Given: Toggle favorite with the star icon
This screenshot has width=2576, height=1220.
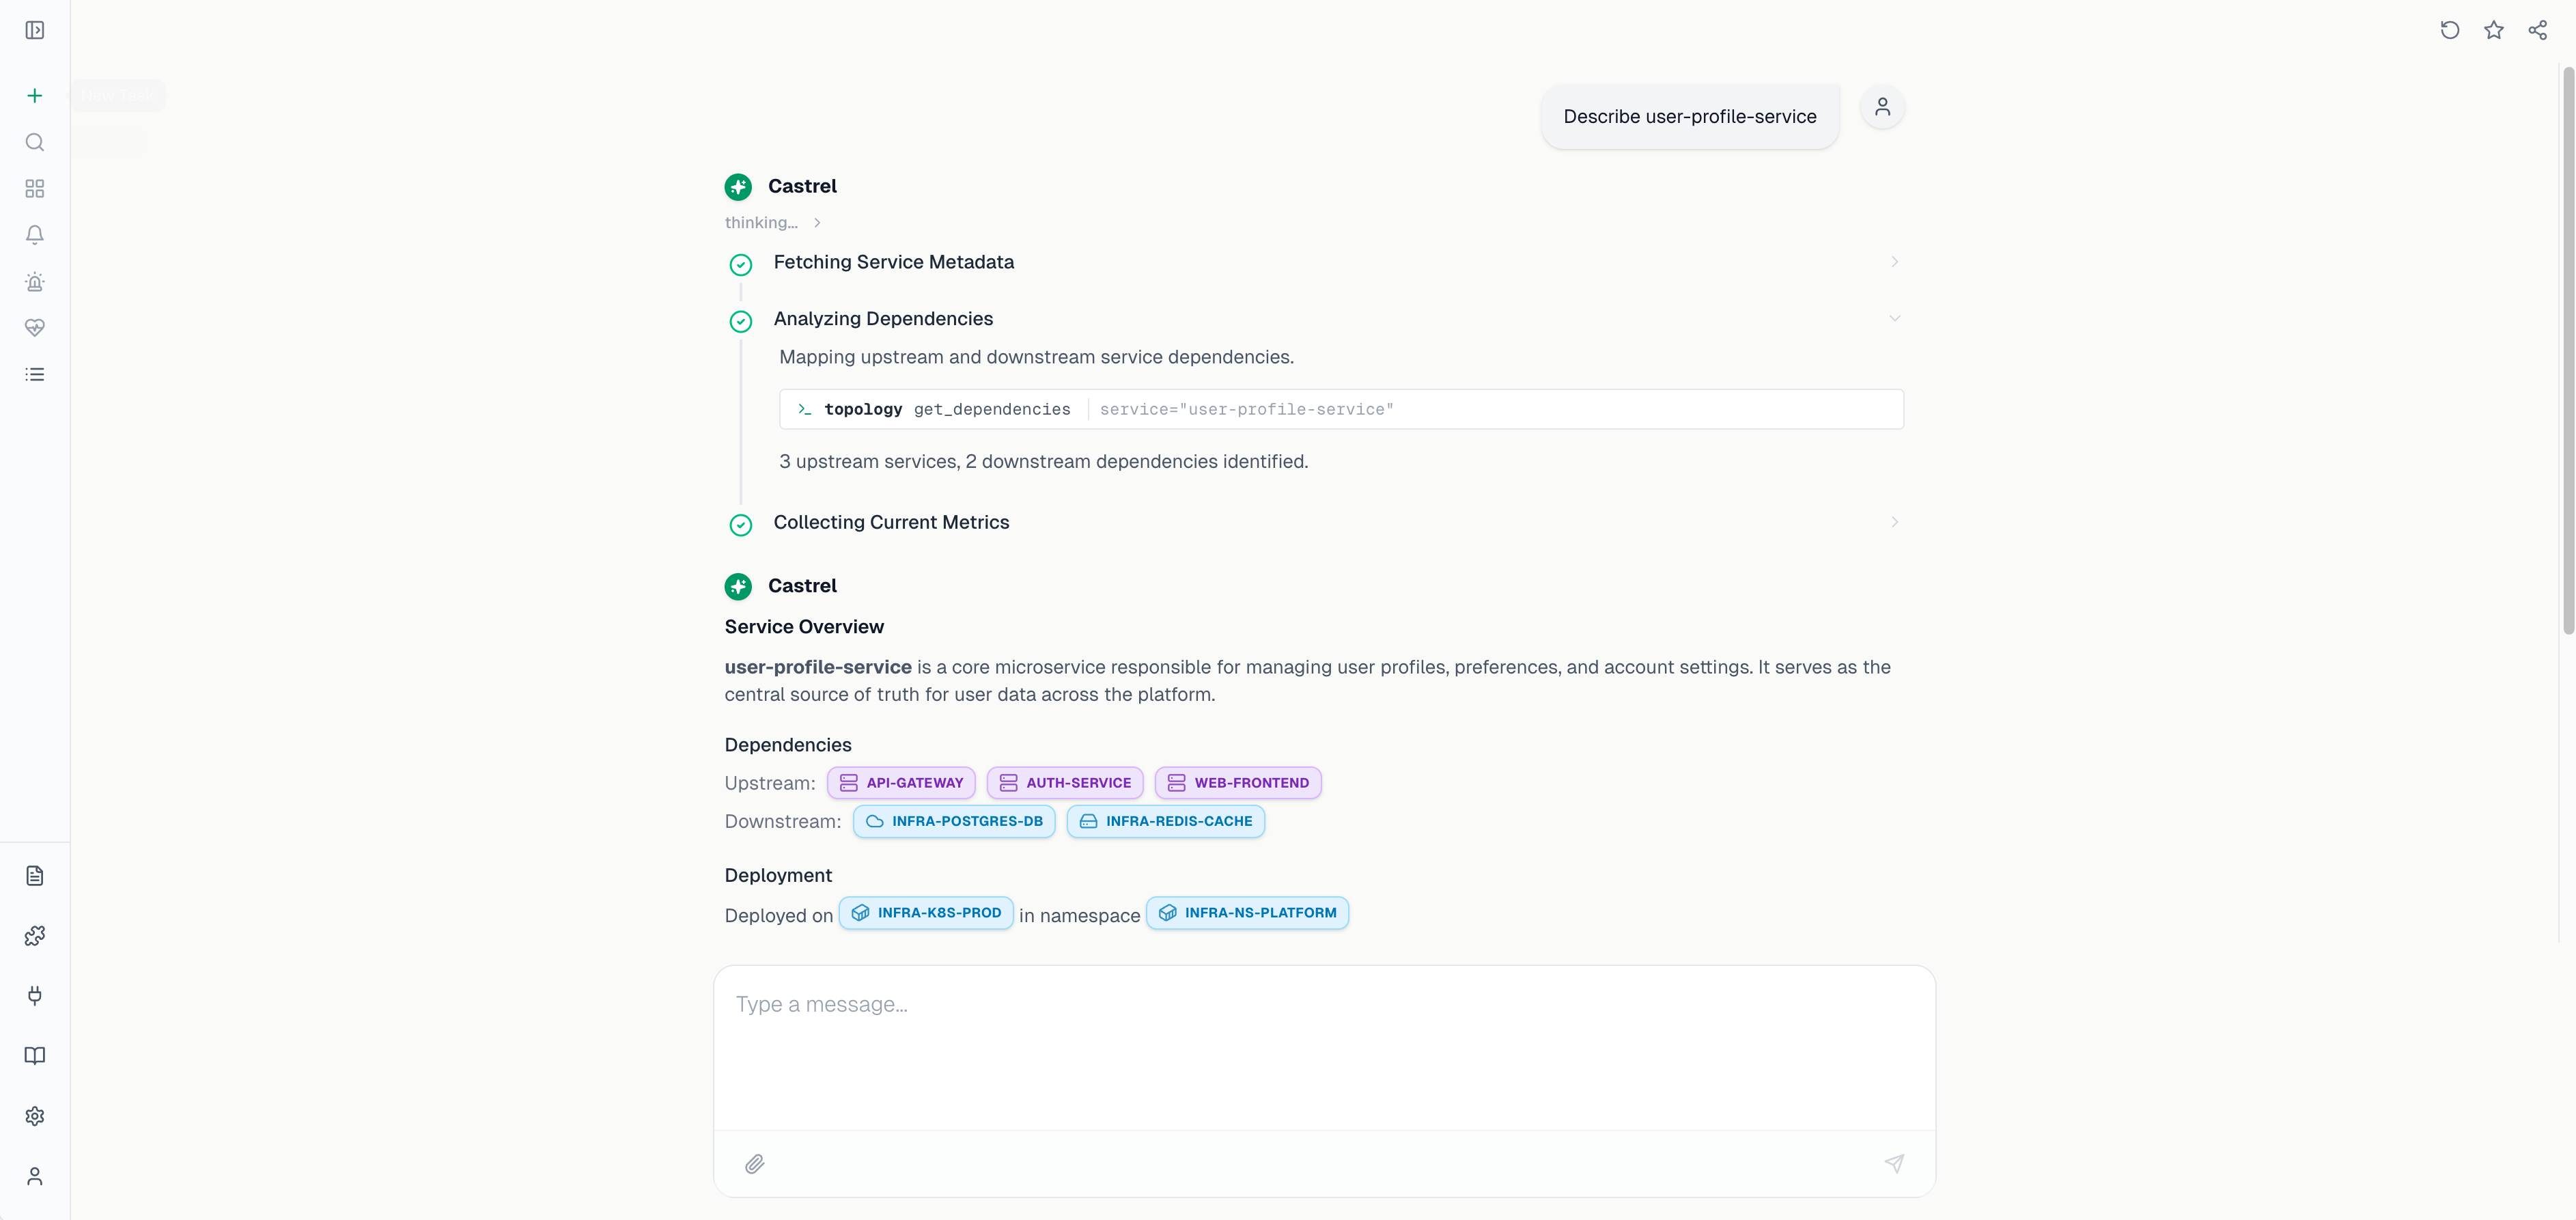Looking at the screenshot, I should tap(2494, 30).
